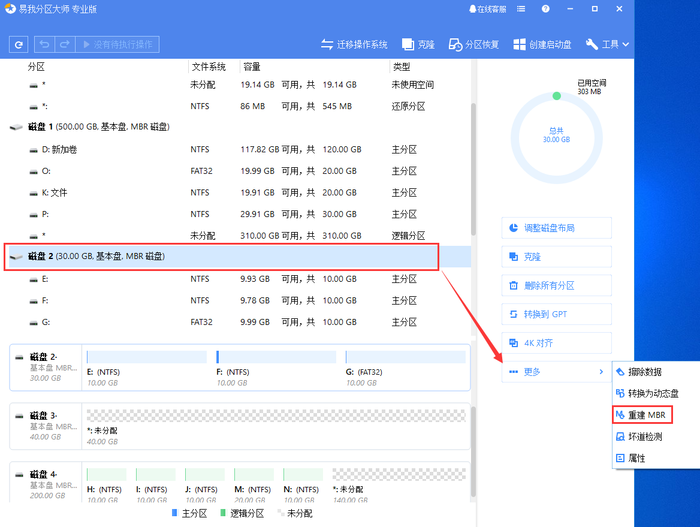Image resolution: width=700 pixels, height=527 pixels.
Task: Expand the 更多 submenu in the side panel
Action: point(556,372)
